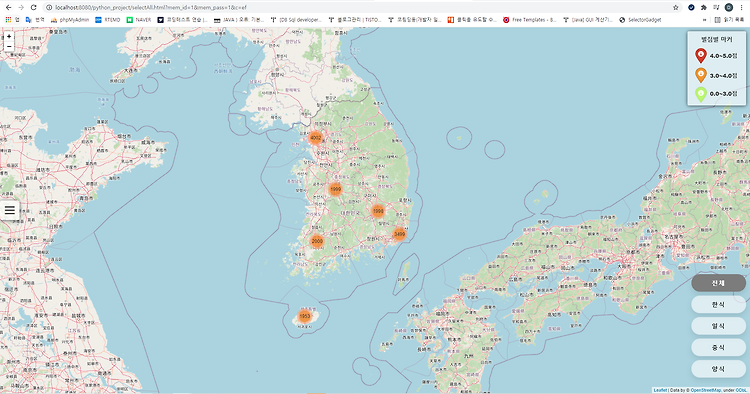Open the RTEMD bookmark
Image resolution: width=750 pixels, height=394 pixels.
click(x=108, y=20)
